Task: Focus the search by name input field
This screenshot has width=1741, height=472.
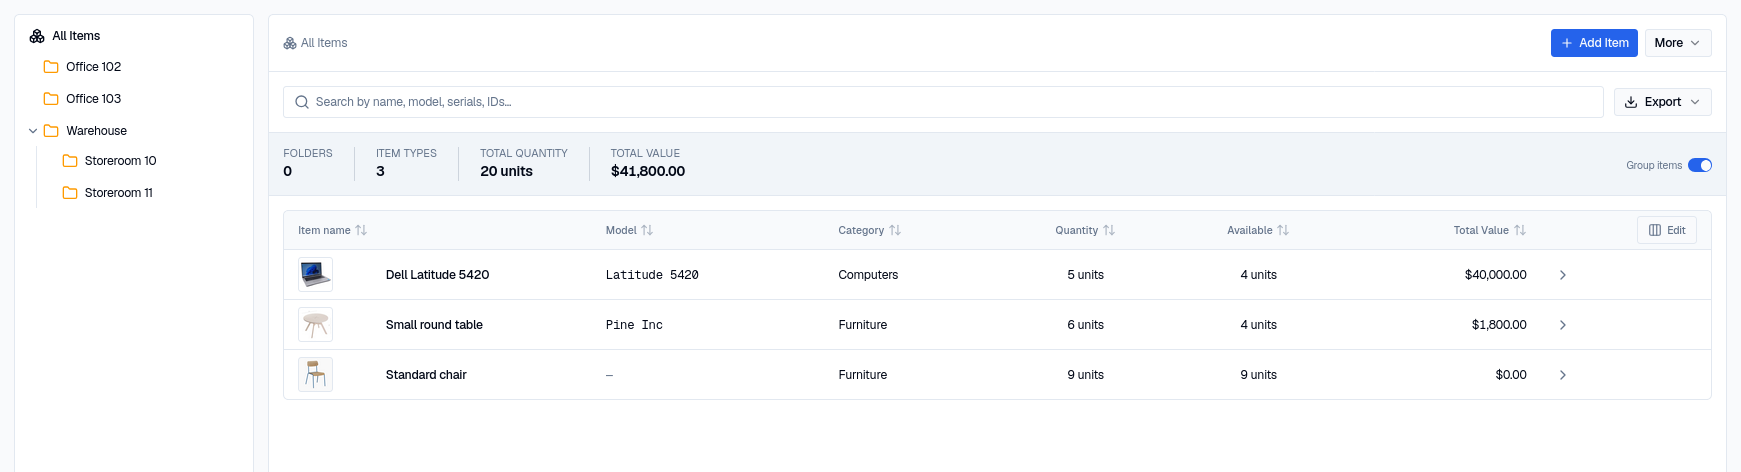Action: coord(943,102)
